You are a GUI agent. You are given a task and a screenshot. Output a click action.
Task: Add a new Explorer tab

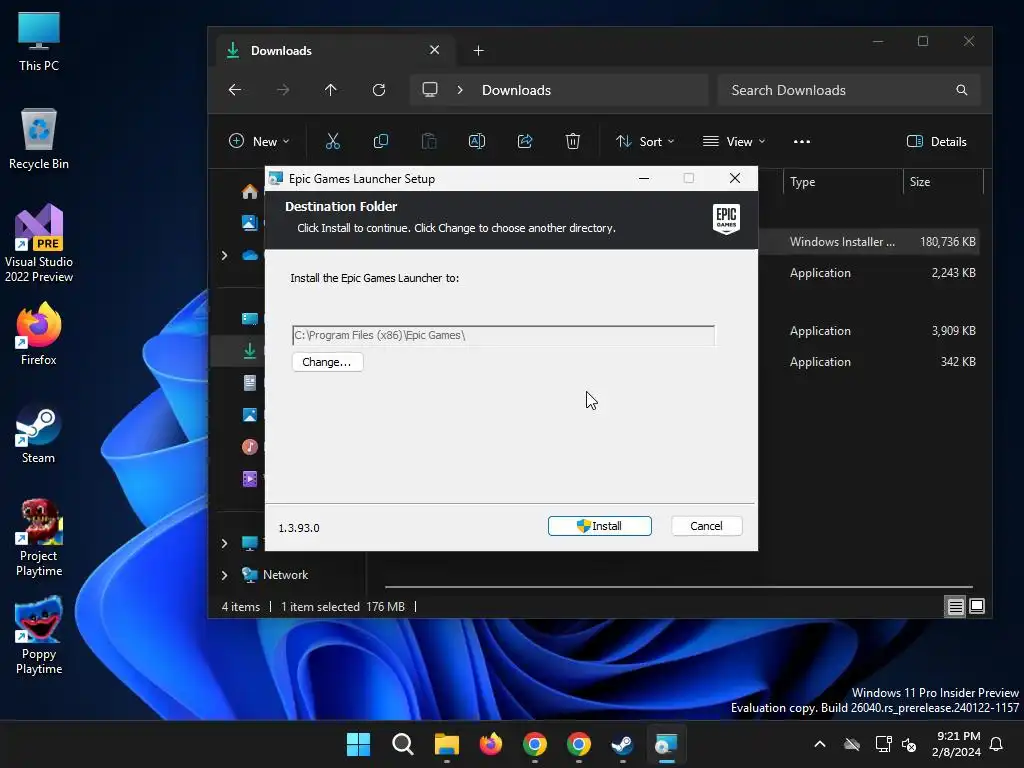coord(479,50)
